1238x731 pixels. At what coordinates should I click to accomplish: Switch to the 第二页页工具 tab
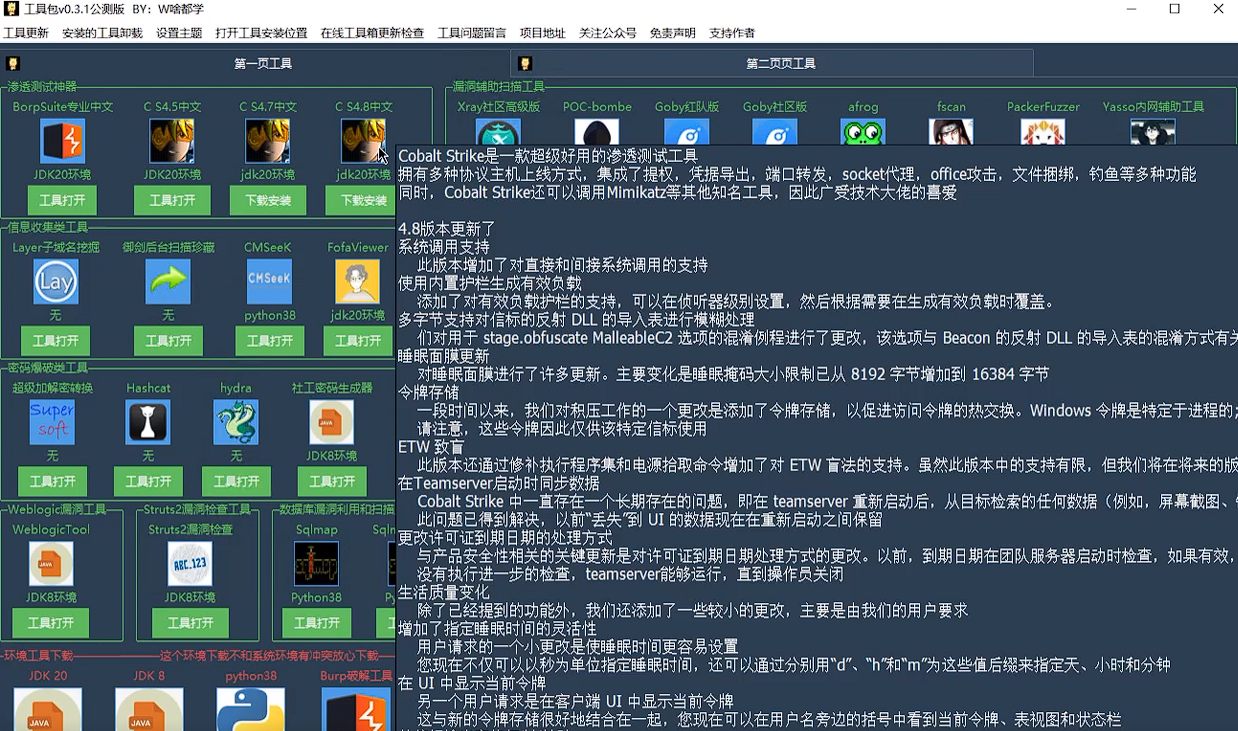pos(772,63)
